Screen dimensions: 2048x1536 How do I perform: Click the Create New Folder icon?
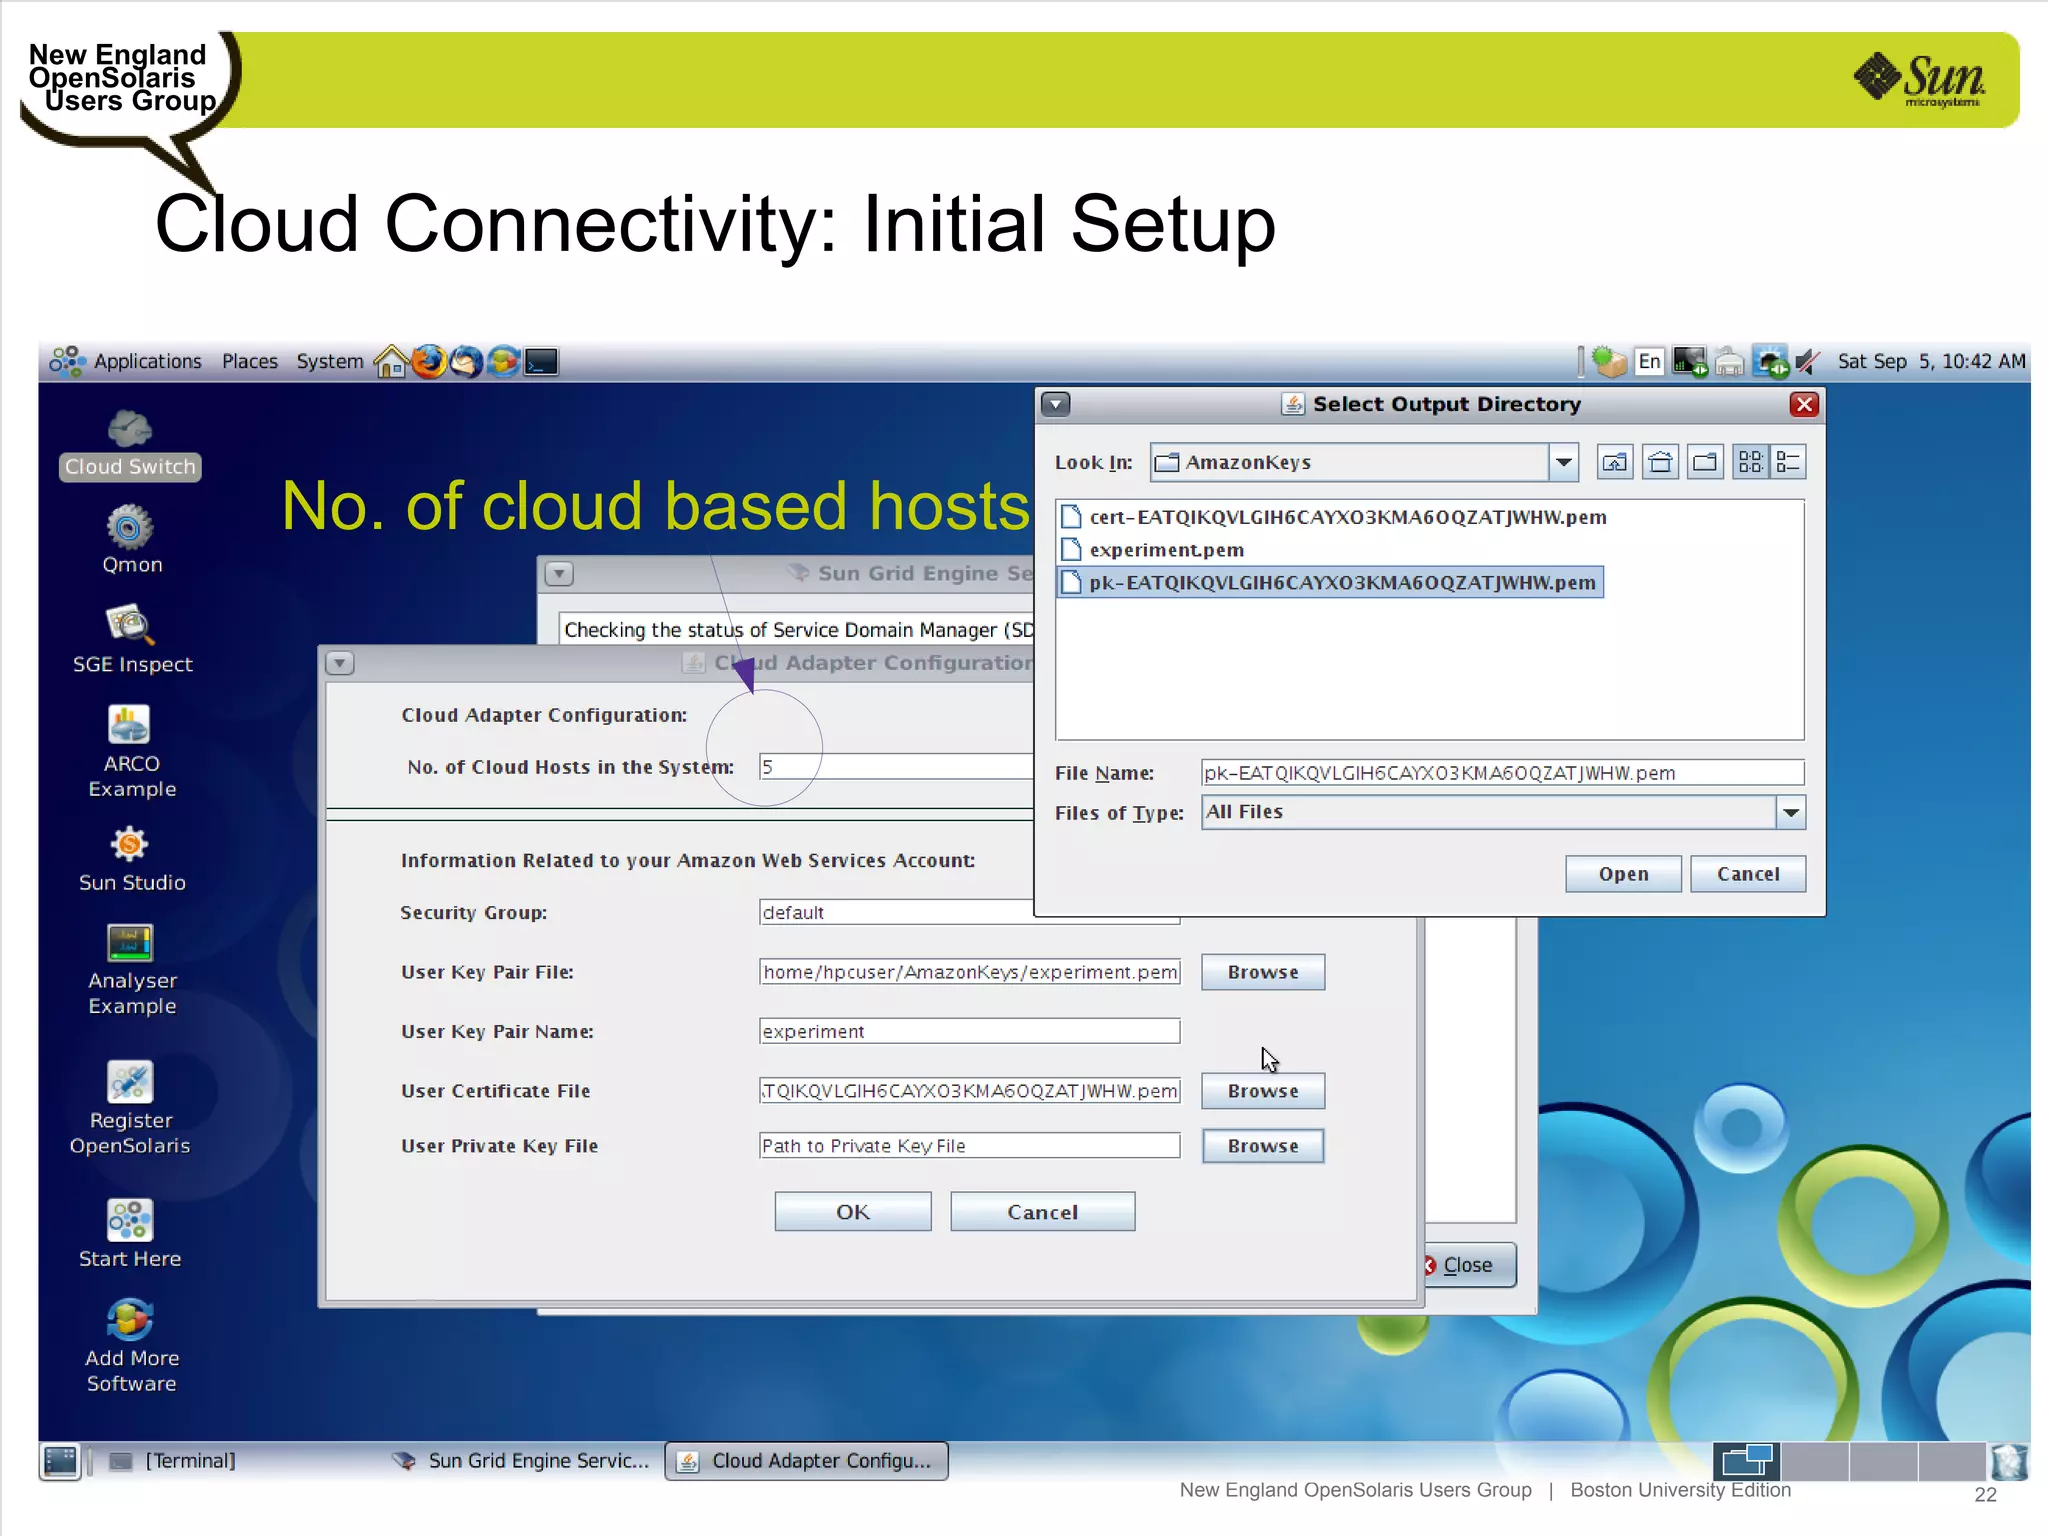pyautogui.click(x=1705, y=462)
